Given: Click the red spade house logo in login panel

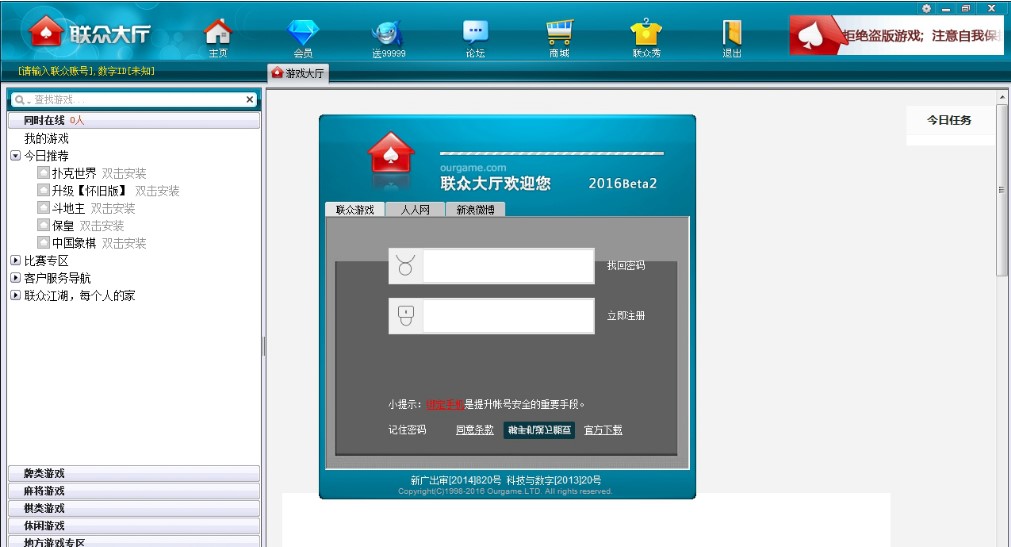Looking at the screenshot, I should click(x=391, y=154).
